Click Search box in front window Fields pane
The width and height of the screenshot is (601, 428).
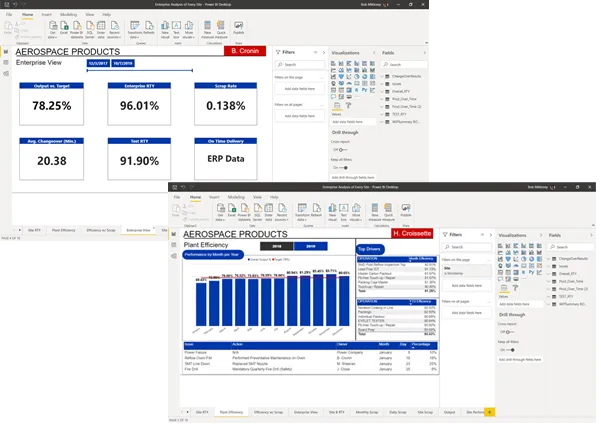point(571,247)
